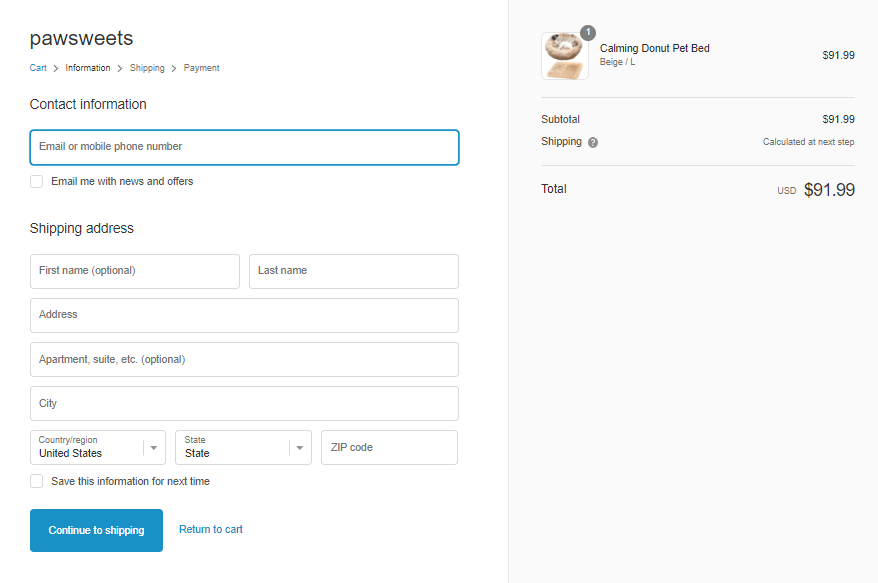Expand the State dropdown
878x583 pixels.
(243, 447)
